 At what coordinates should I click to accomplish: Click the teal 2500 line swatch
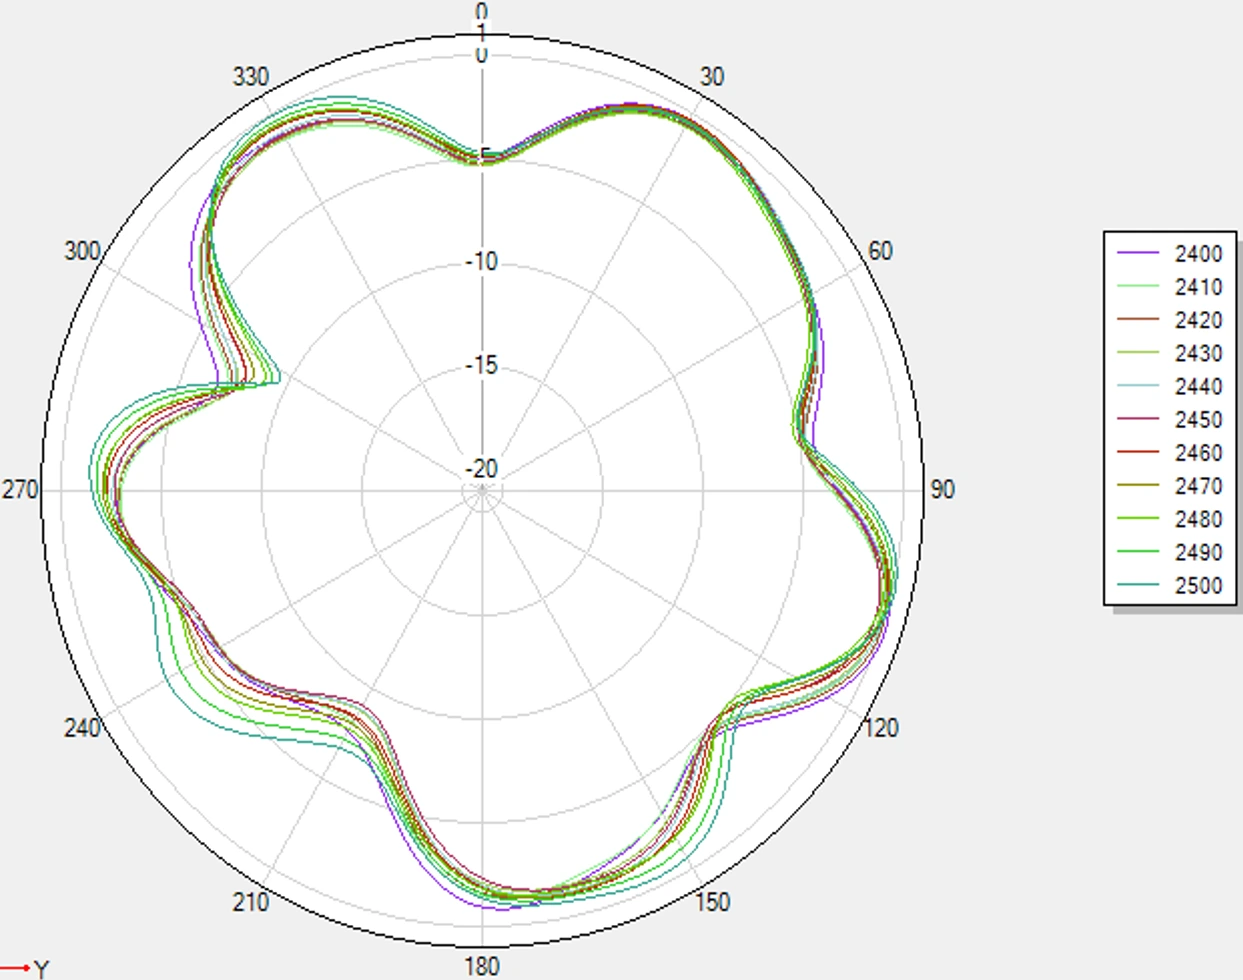tap(1138, 584)
